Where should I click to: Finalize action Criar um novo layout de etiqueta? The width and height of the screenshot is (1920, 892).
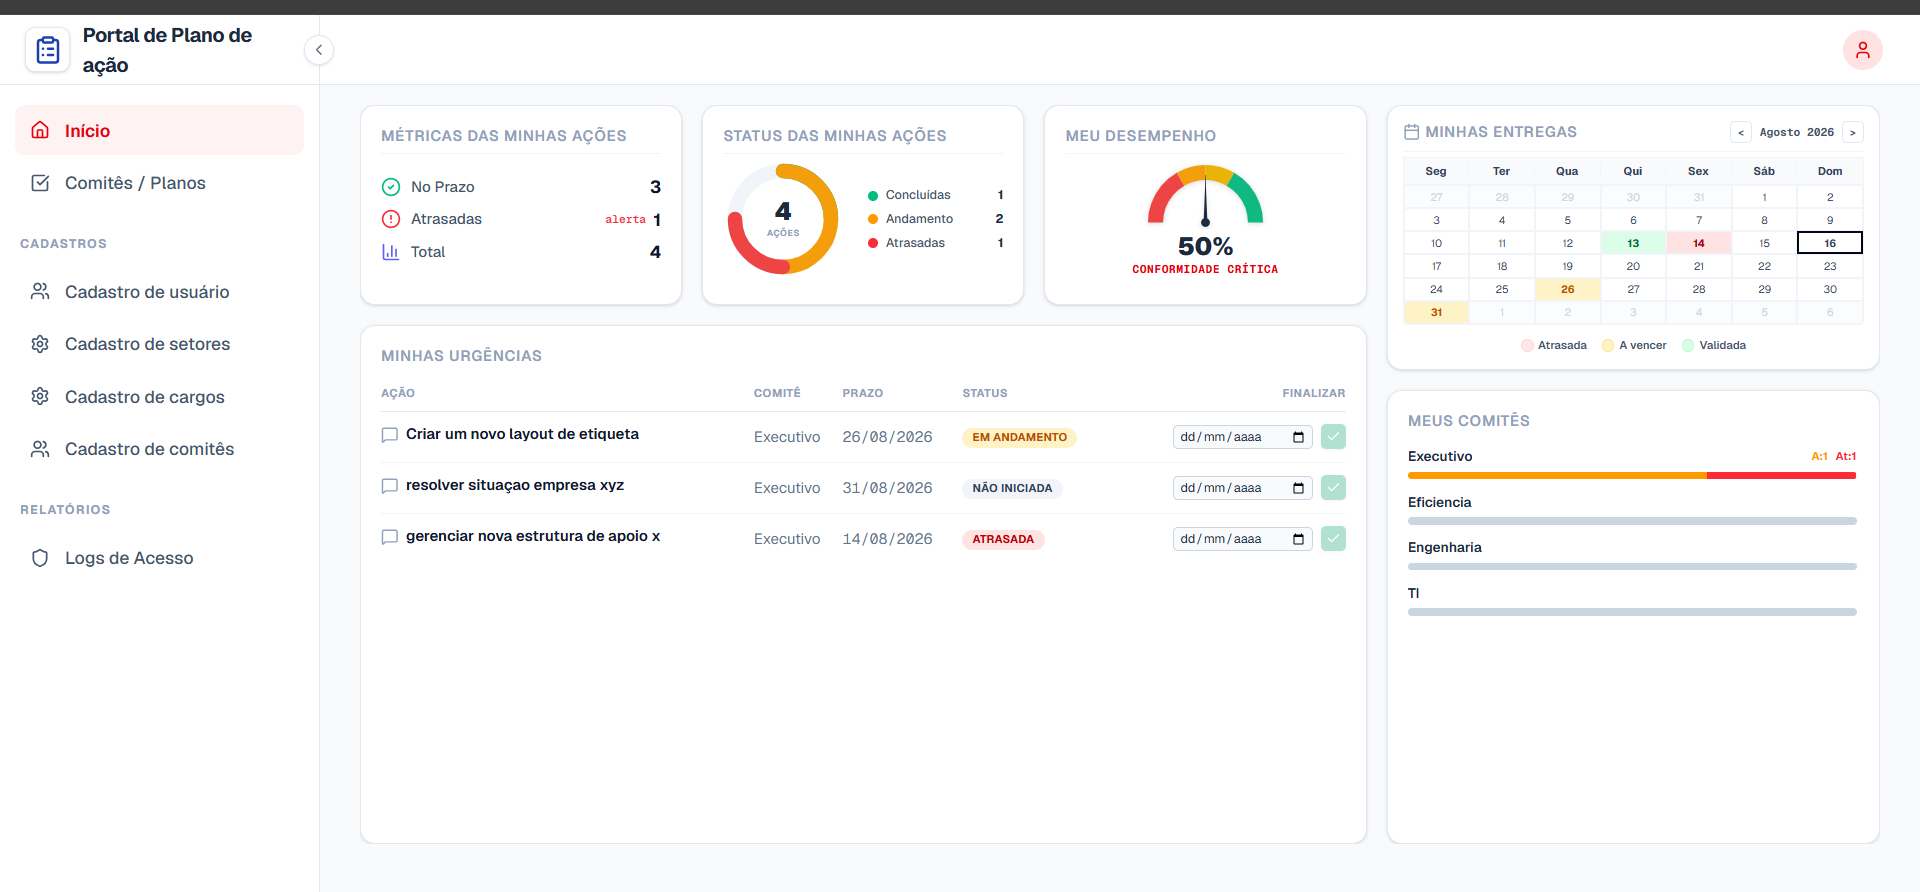(x=1333, y=437)
